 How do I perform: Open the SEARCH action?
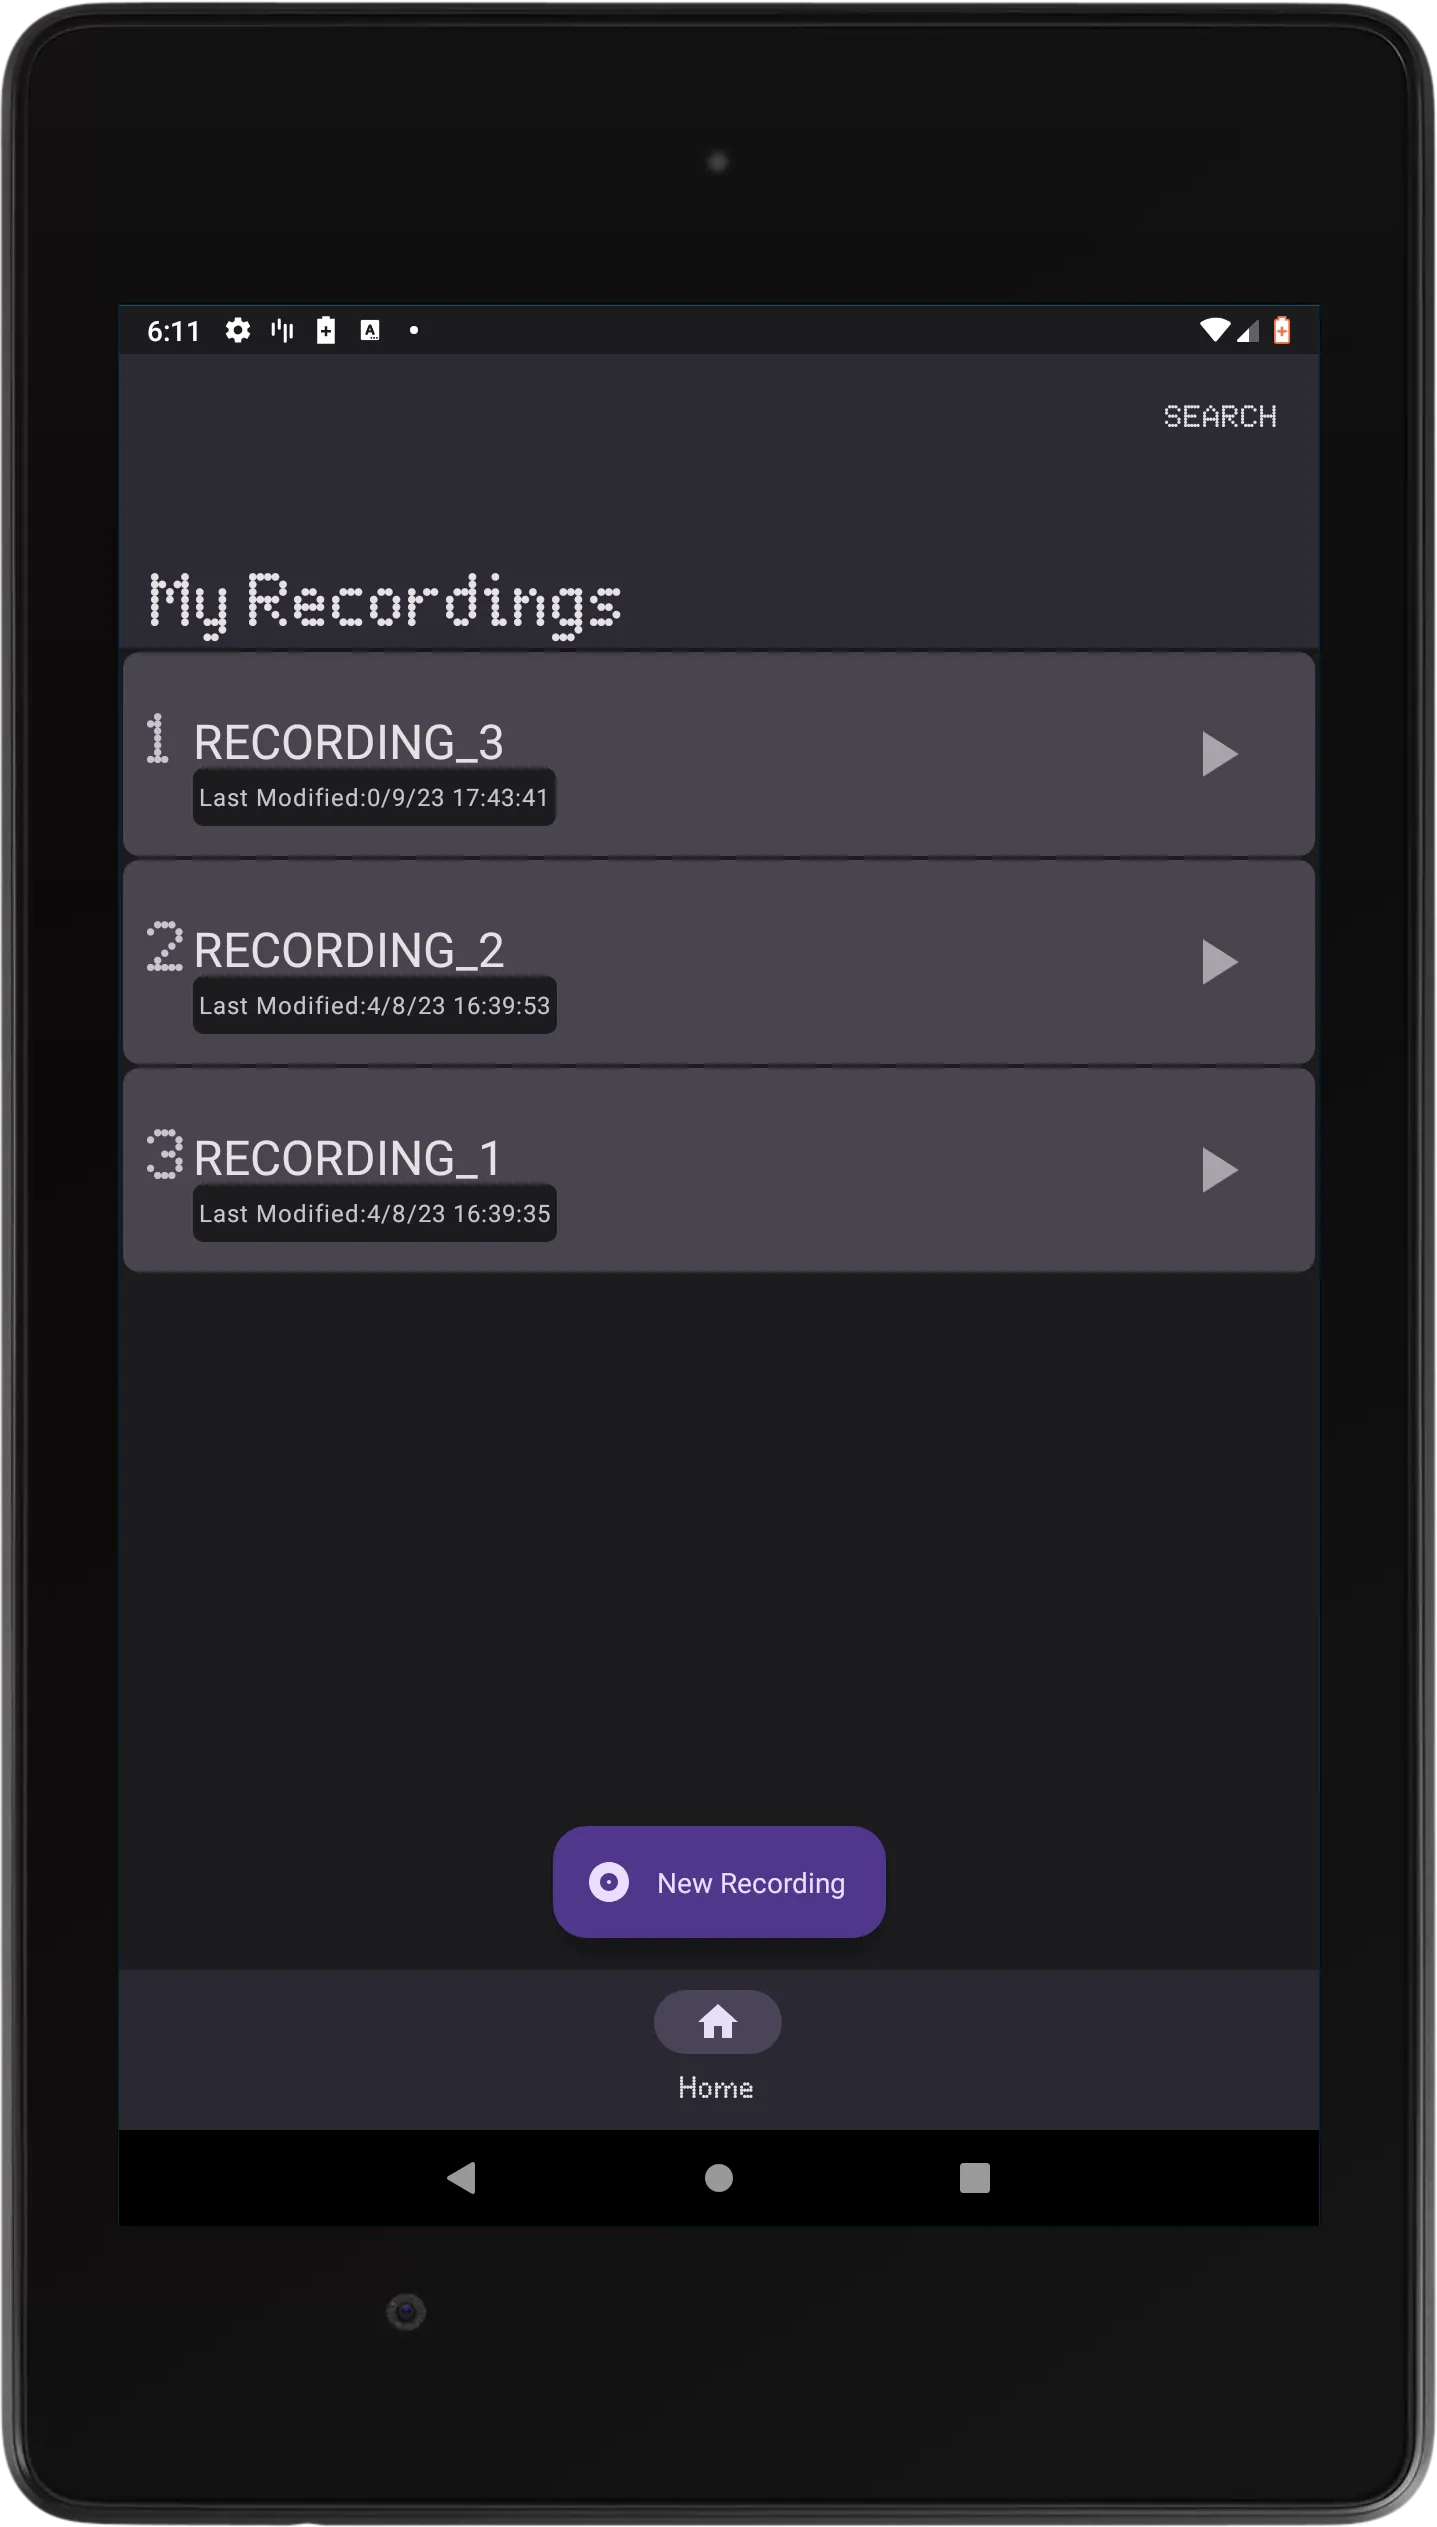pos(1220,416)
